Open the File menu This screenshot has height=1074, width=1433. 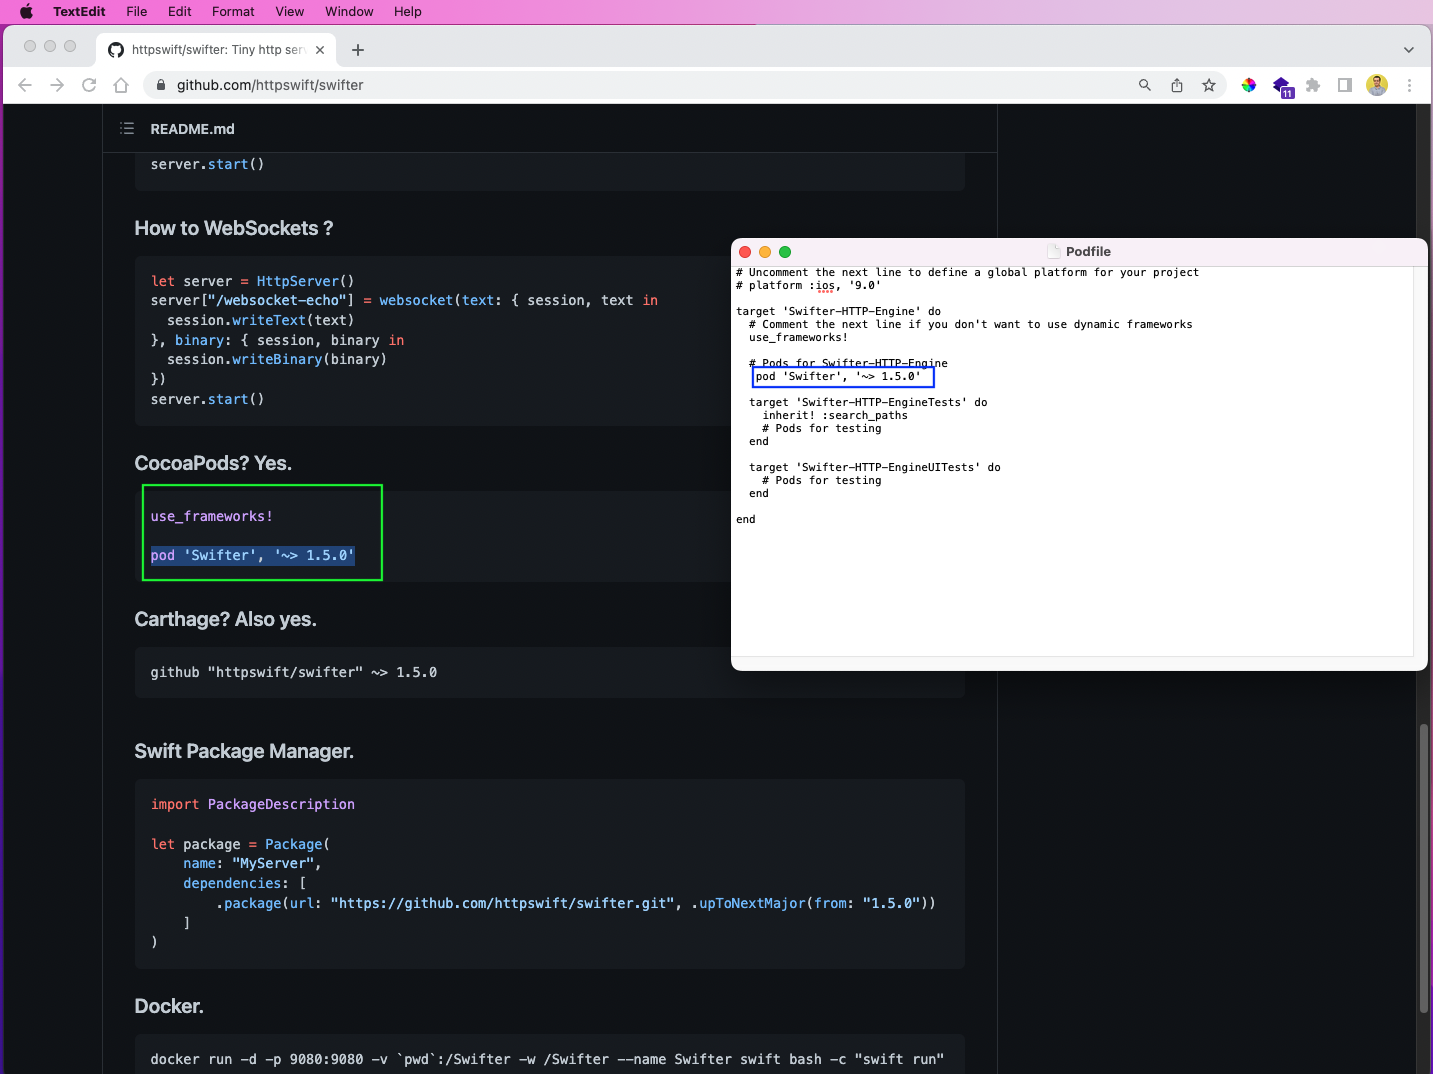coord(137,11)
